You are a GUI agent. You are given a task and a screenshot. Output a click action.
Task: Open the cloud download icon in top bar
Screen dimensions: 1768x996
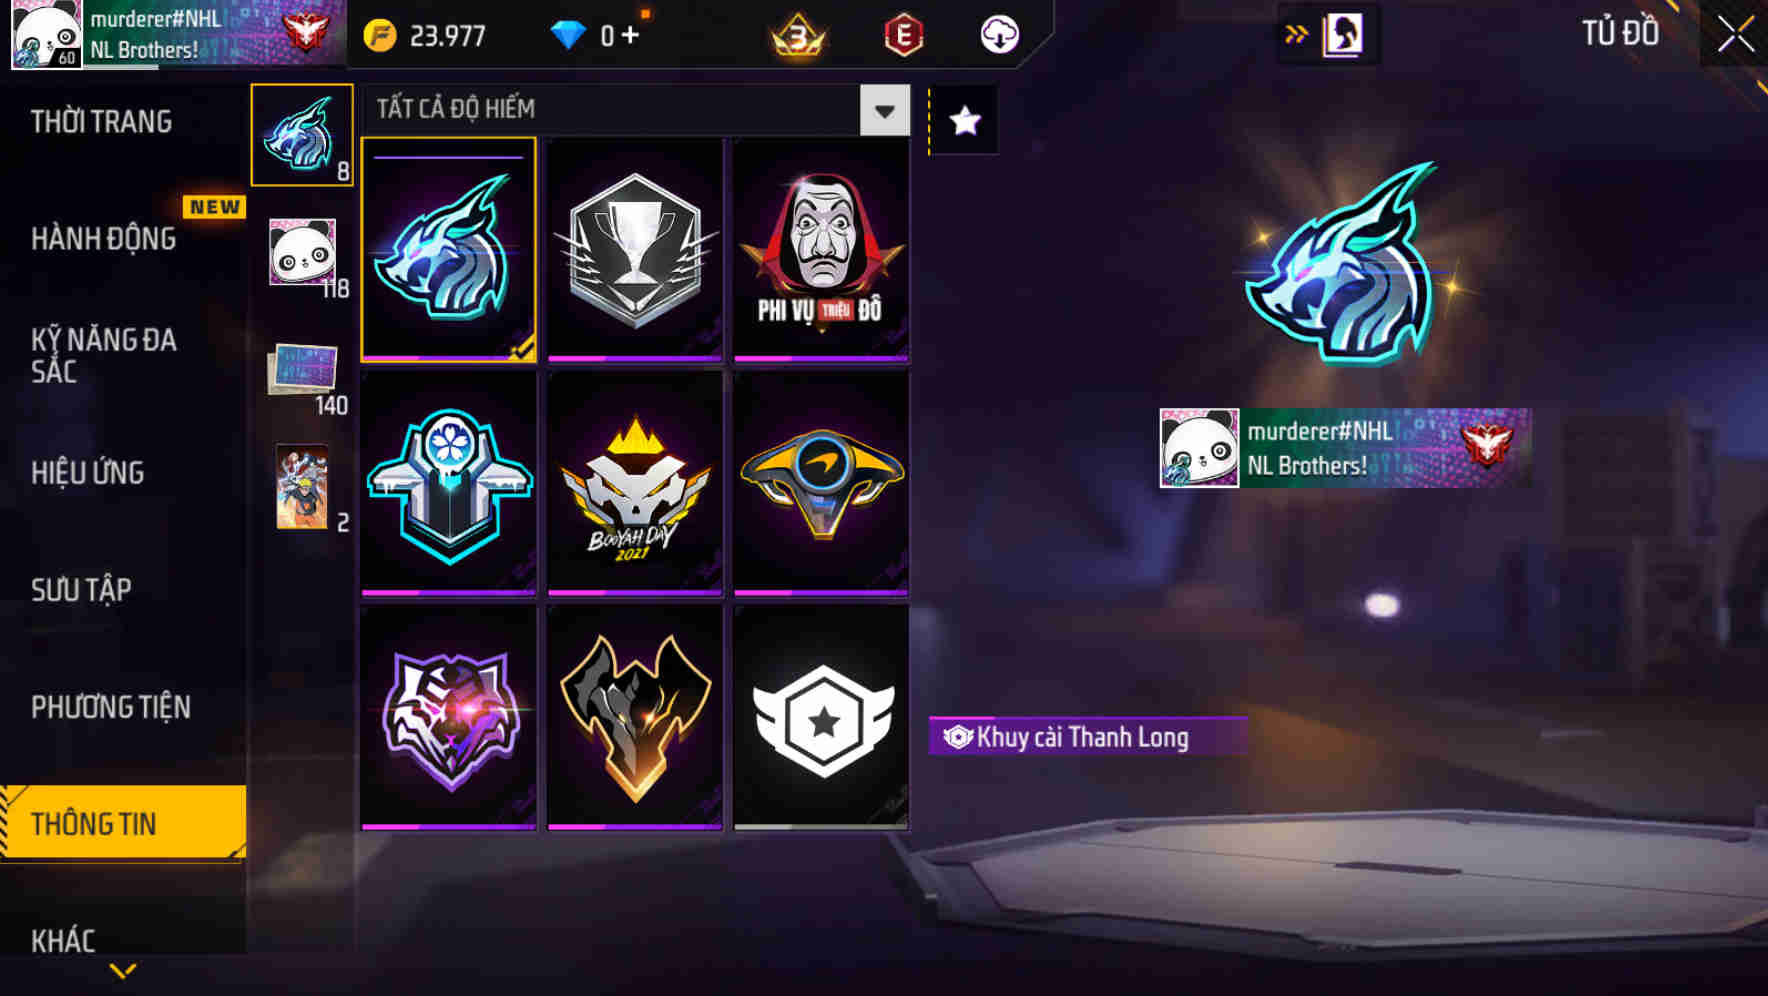point(999,35)
